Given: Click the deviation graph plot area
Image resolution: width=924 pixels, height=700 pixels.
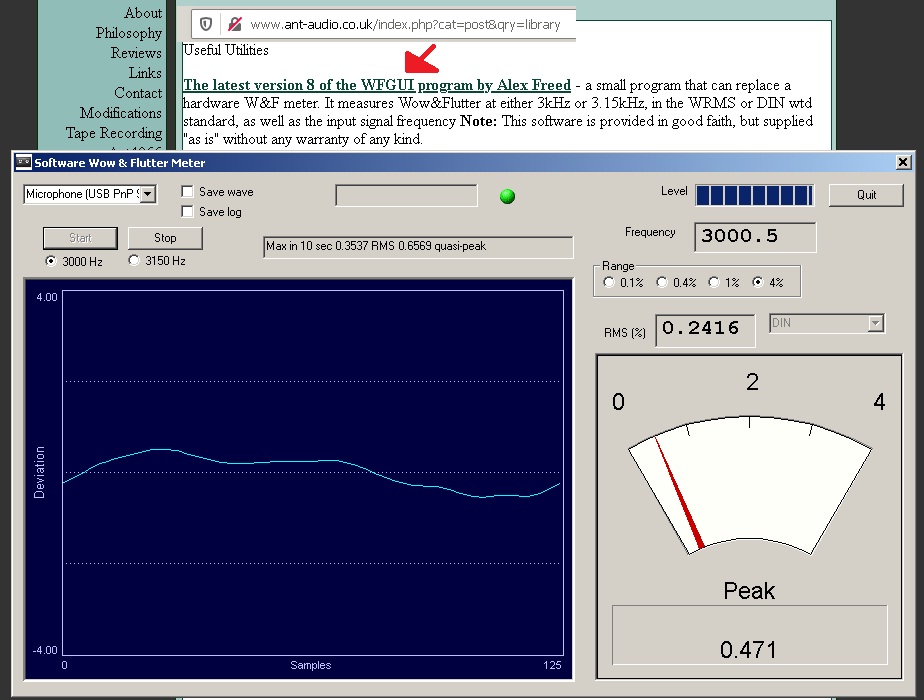Looking at the screenshot, I should [x=313, y=473].
